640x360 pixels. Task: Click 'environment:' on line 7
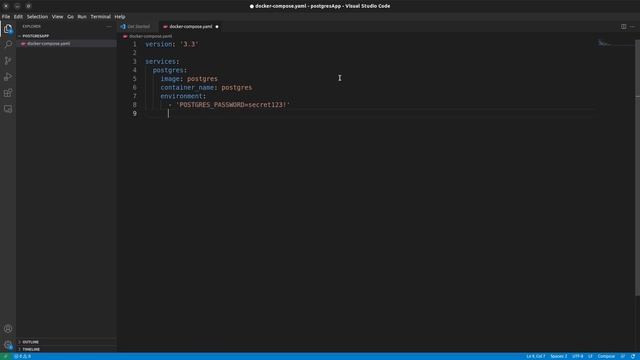coord(183,96)
